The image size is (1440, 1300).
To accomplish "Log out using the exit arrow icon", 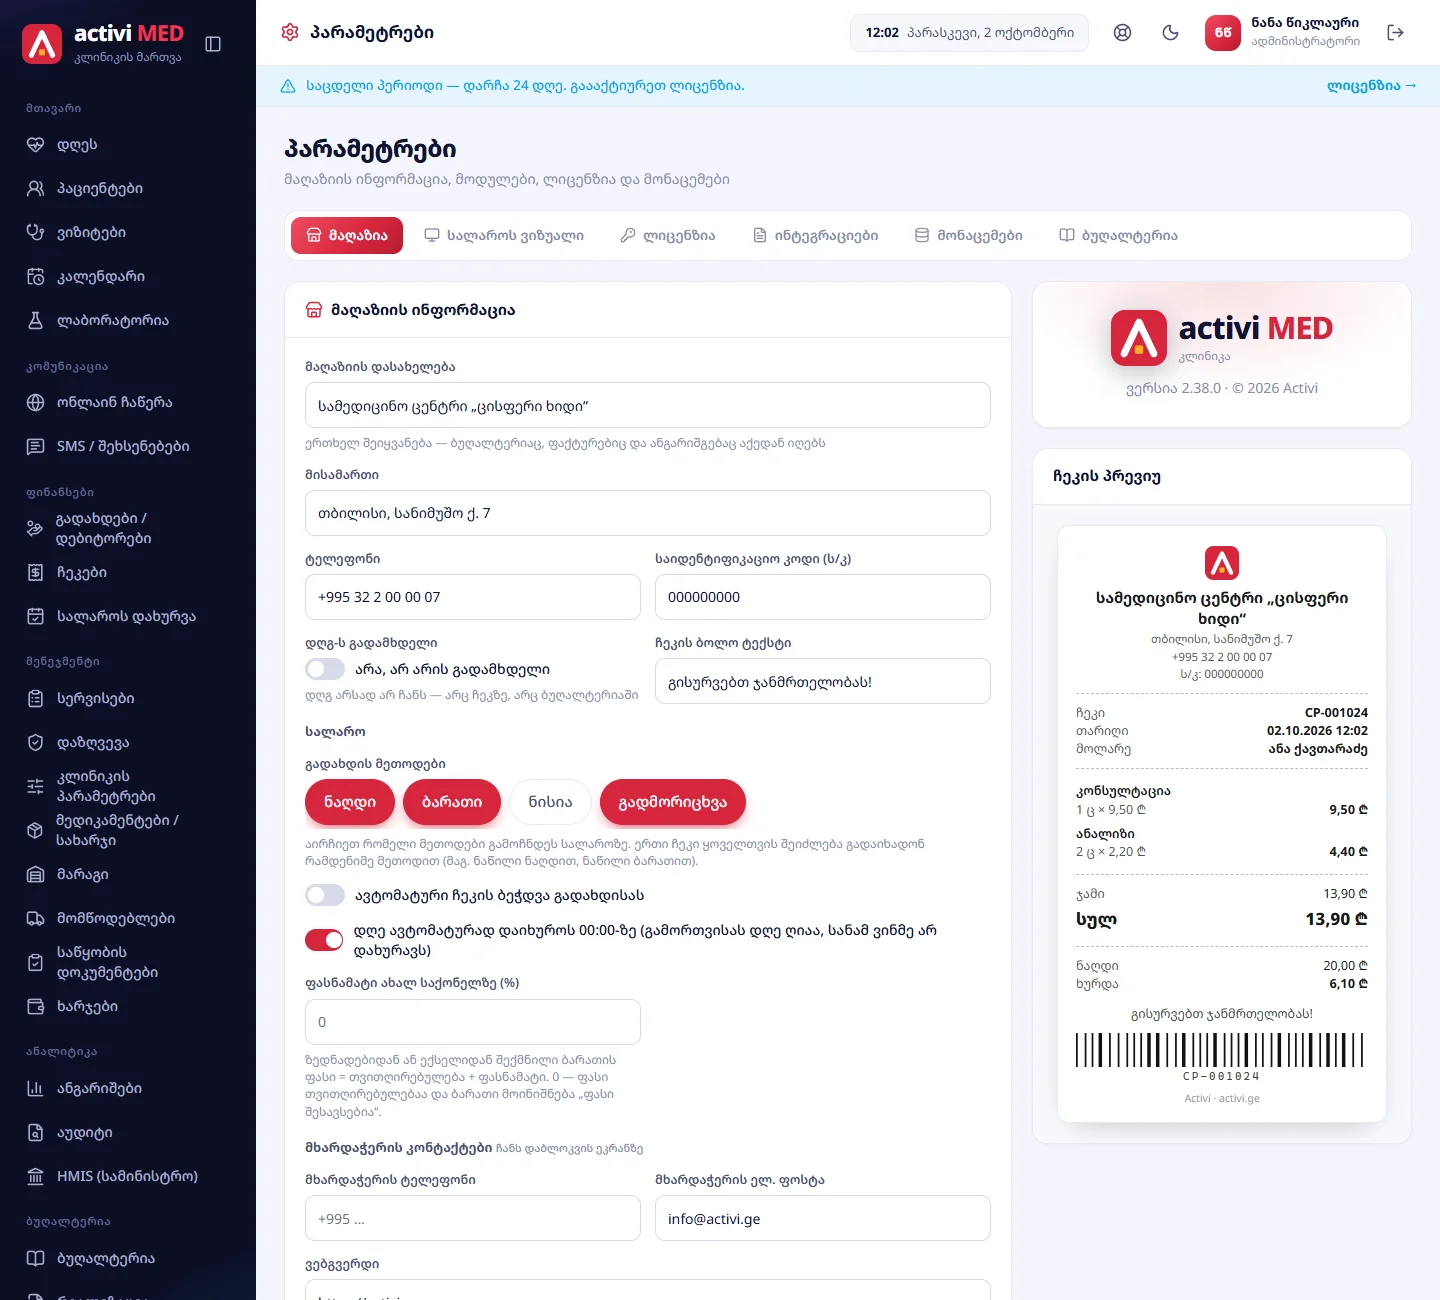I will pos(1396,33).
